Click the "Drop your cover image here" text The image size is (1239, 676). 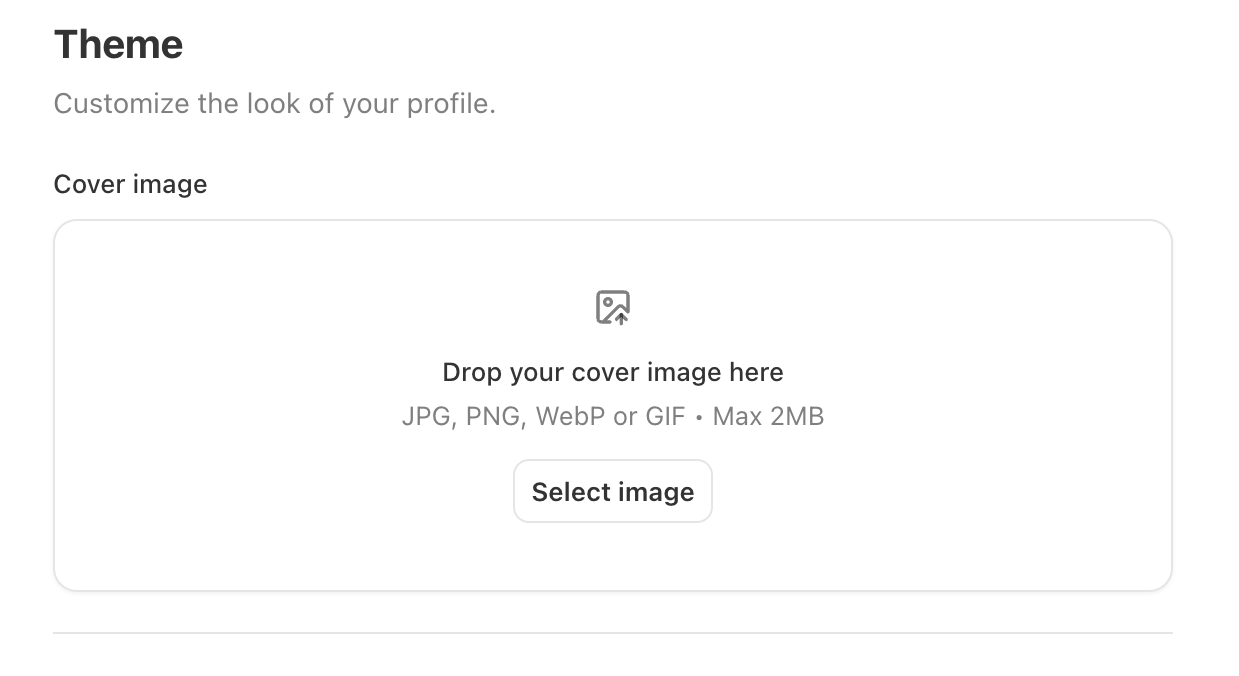(x=613, y=372)
